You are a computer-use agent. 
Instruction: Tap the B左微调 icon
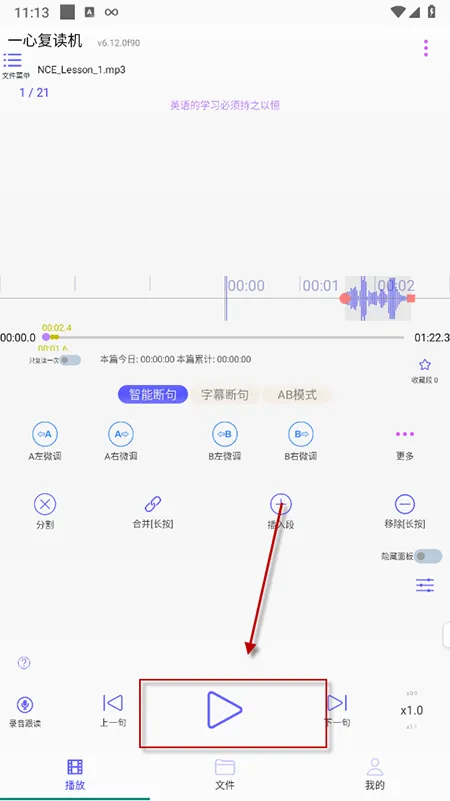click(225, 434)
